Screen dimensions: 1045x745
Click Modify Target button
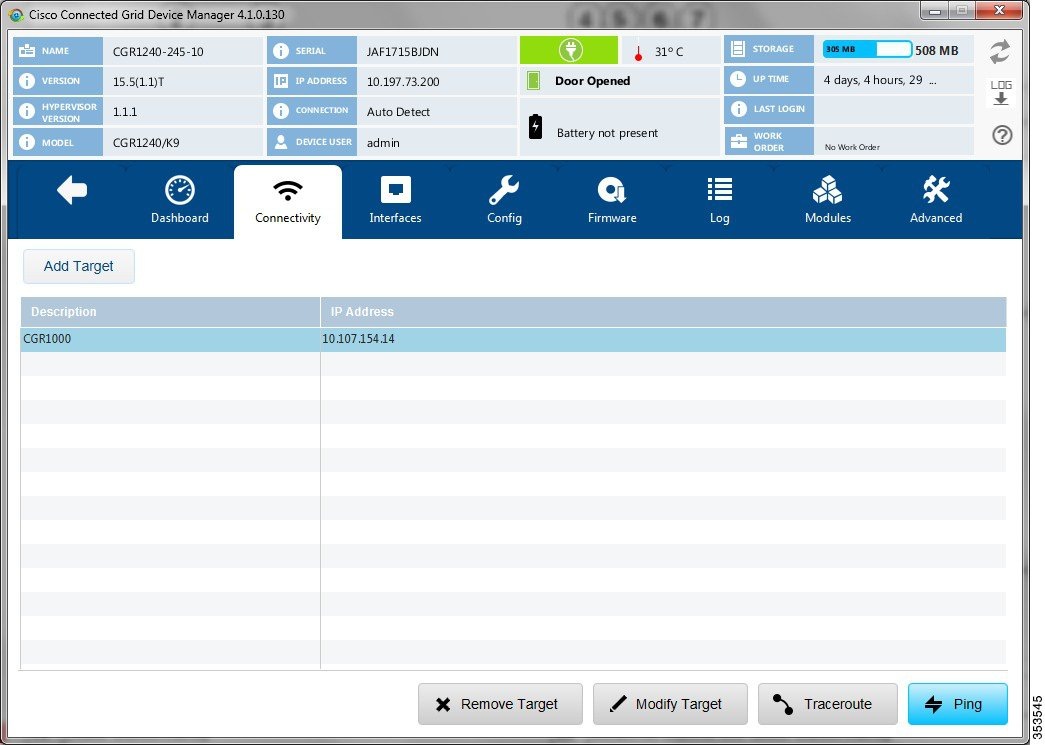pos(670,704)
